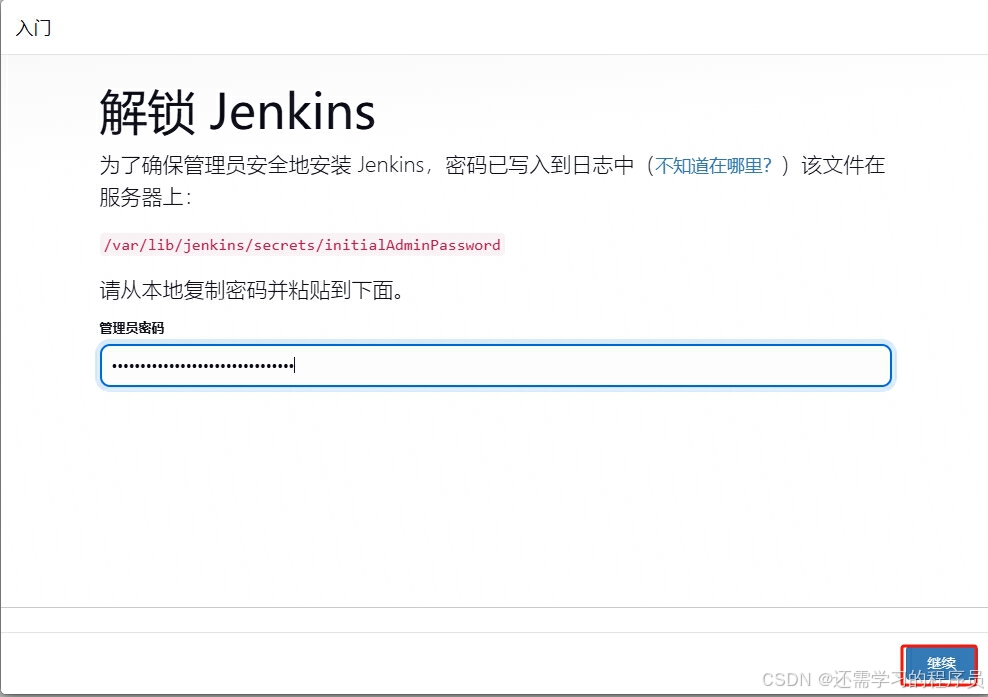Open the 不知道在哪里? help link
The width and height of the screenshot is (988, 697).
coord(713,166)
